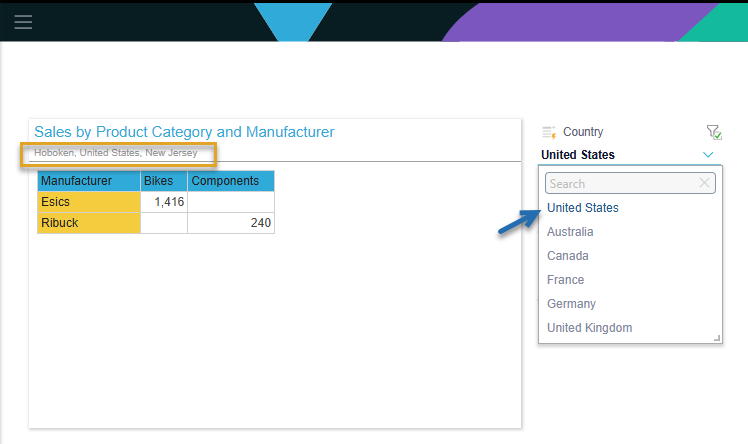Open the hamburger navigation menu
Screen dimensions: 748x444
(x=23, y=22)
